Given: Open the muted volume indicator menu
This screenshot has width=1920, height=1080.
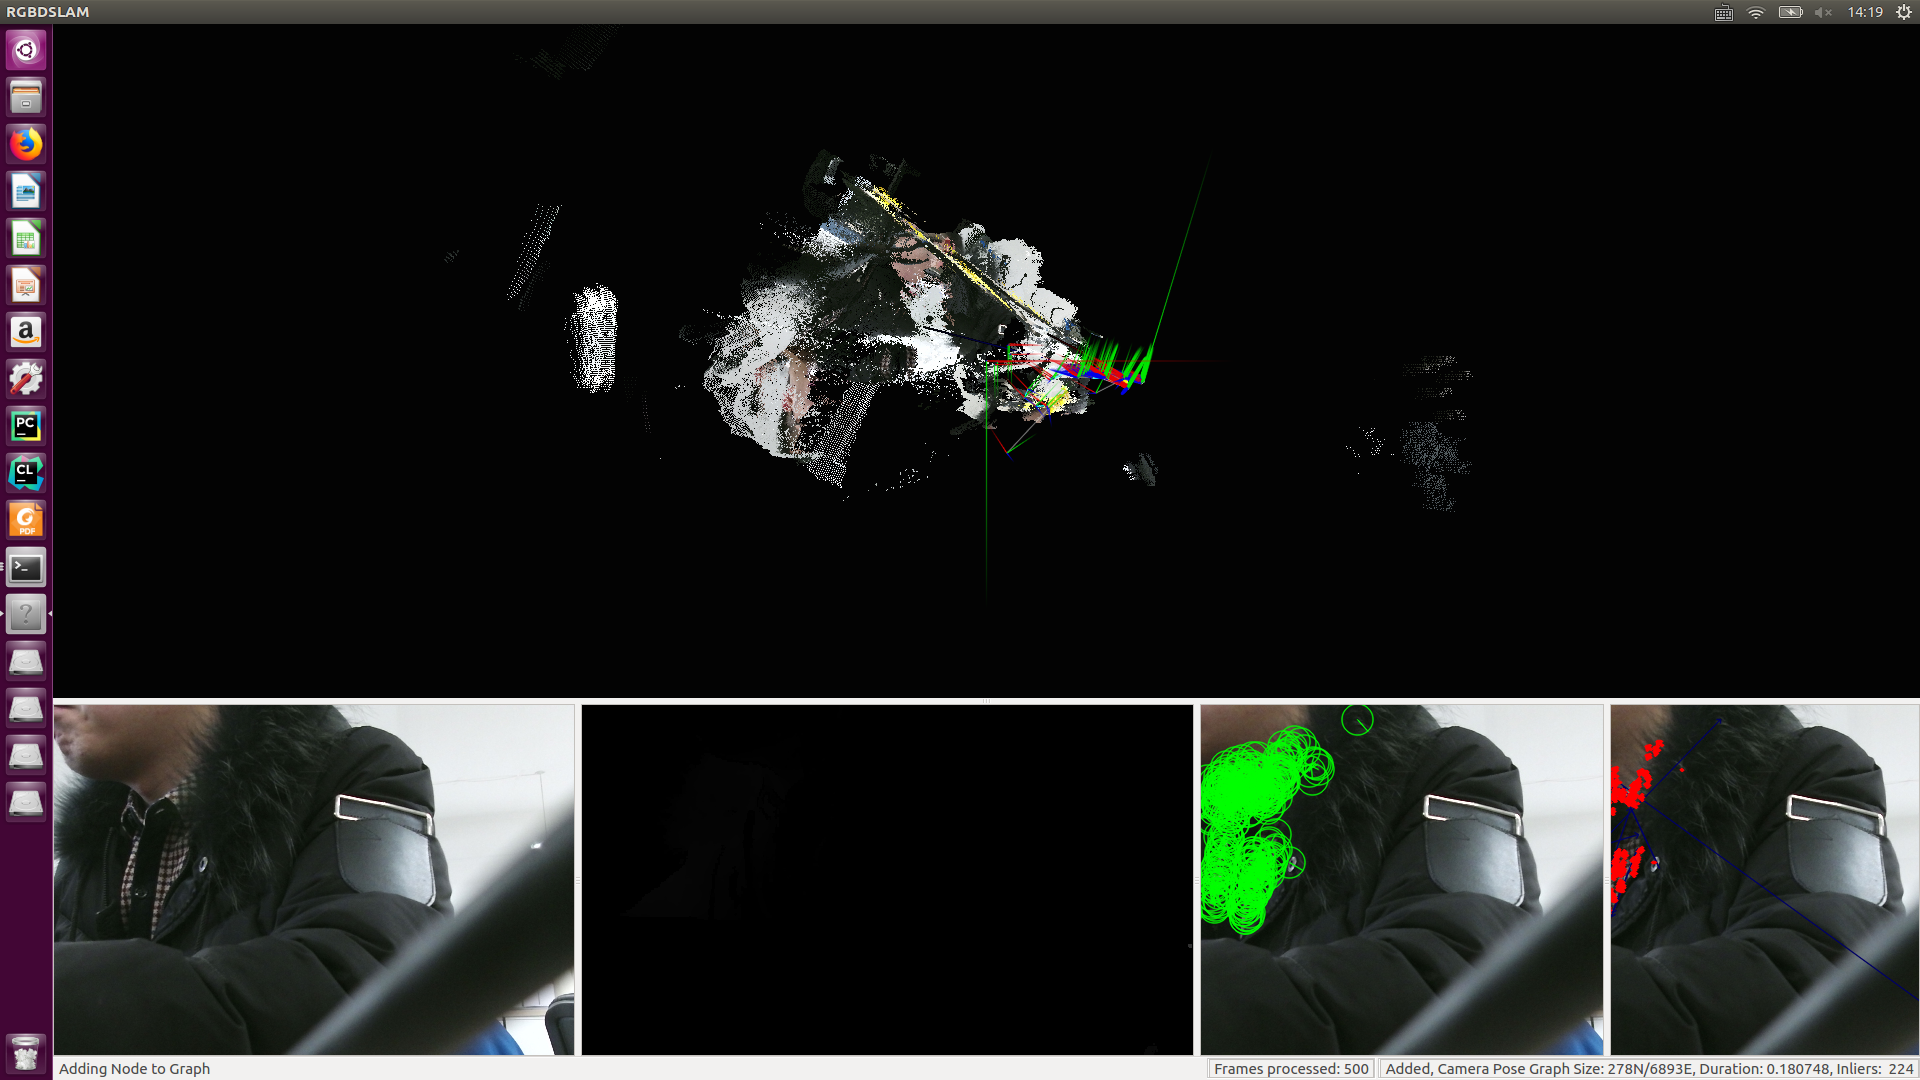Looking at the screenshot, I should tap(1823, 12).
